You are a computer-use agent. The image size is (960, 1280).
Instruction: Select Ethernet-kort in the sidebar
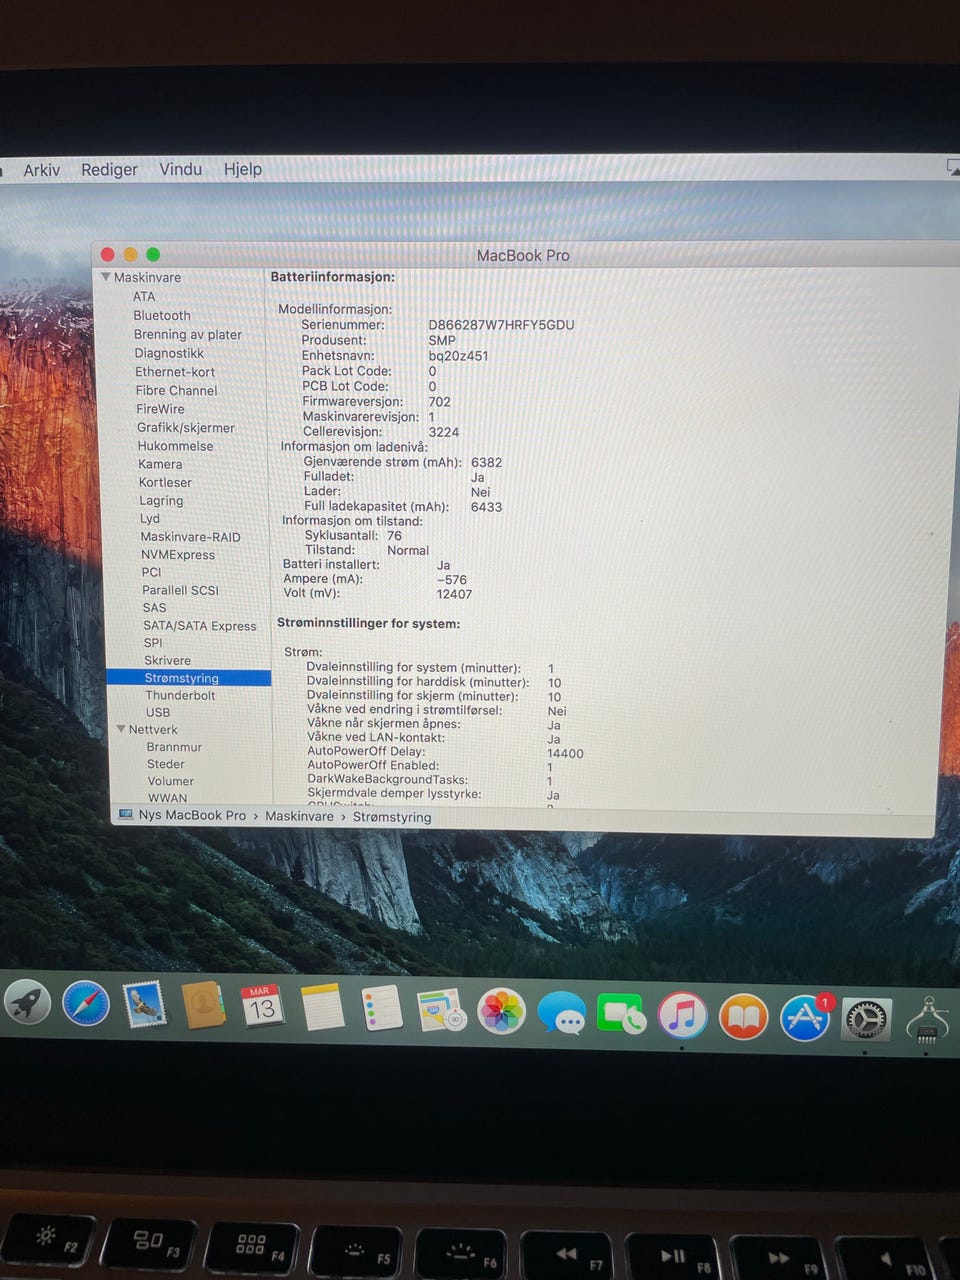coord(175,372)
